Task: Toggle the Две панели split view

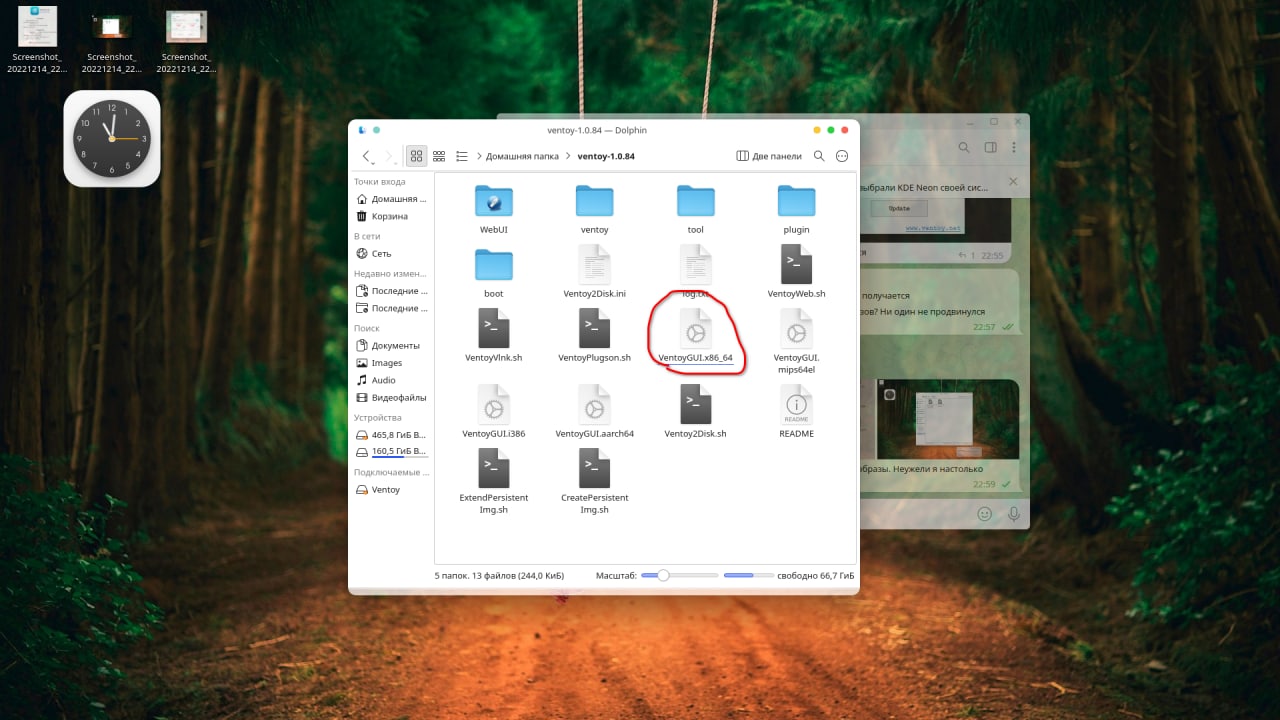Action: (769, 156)
